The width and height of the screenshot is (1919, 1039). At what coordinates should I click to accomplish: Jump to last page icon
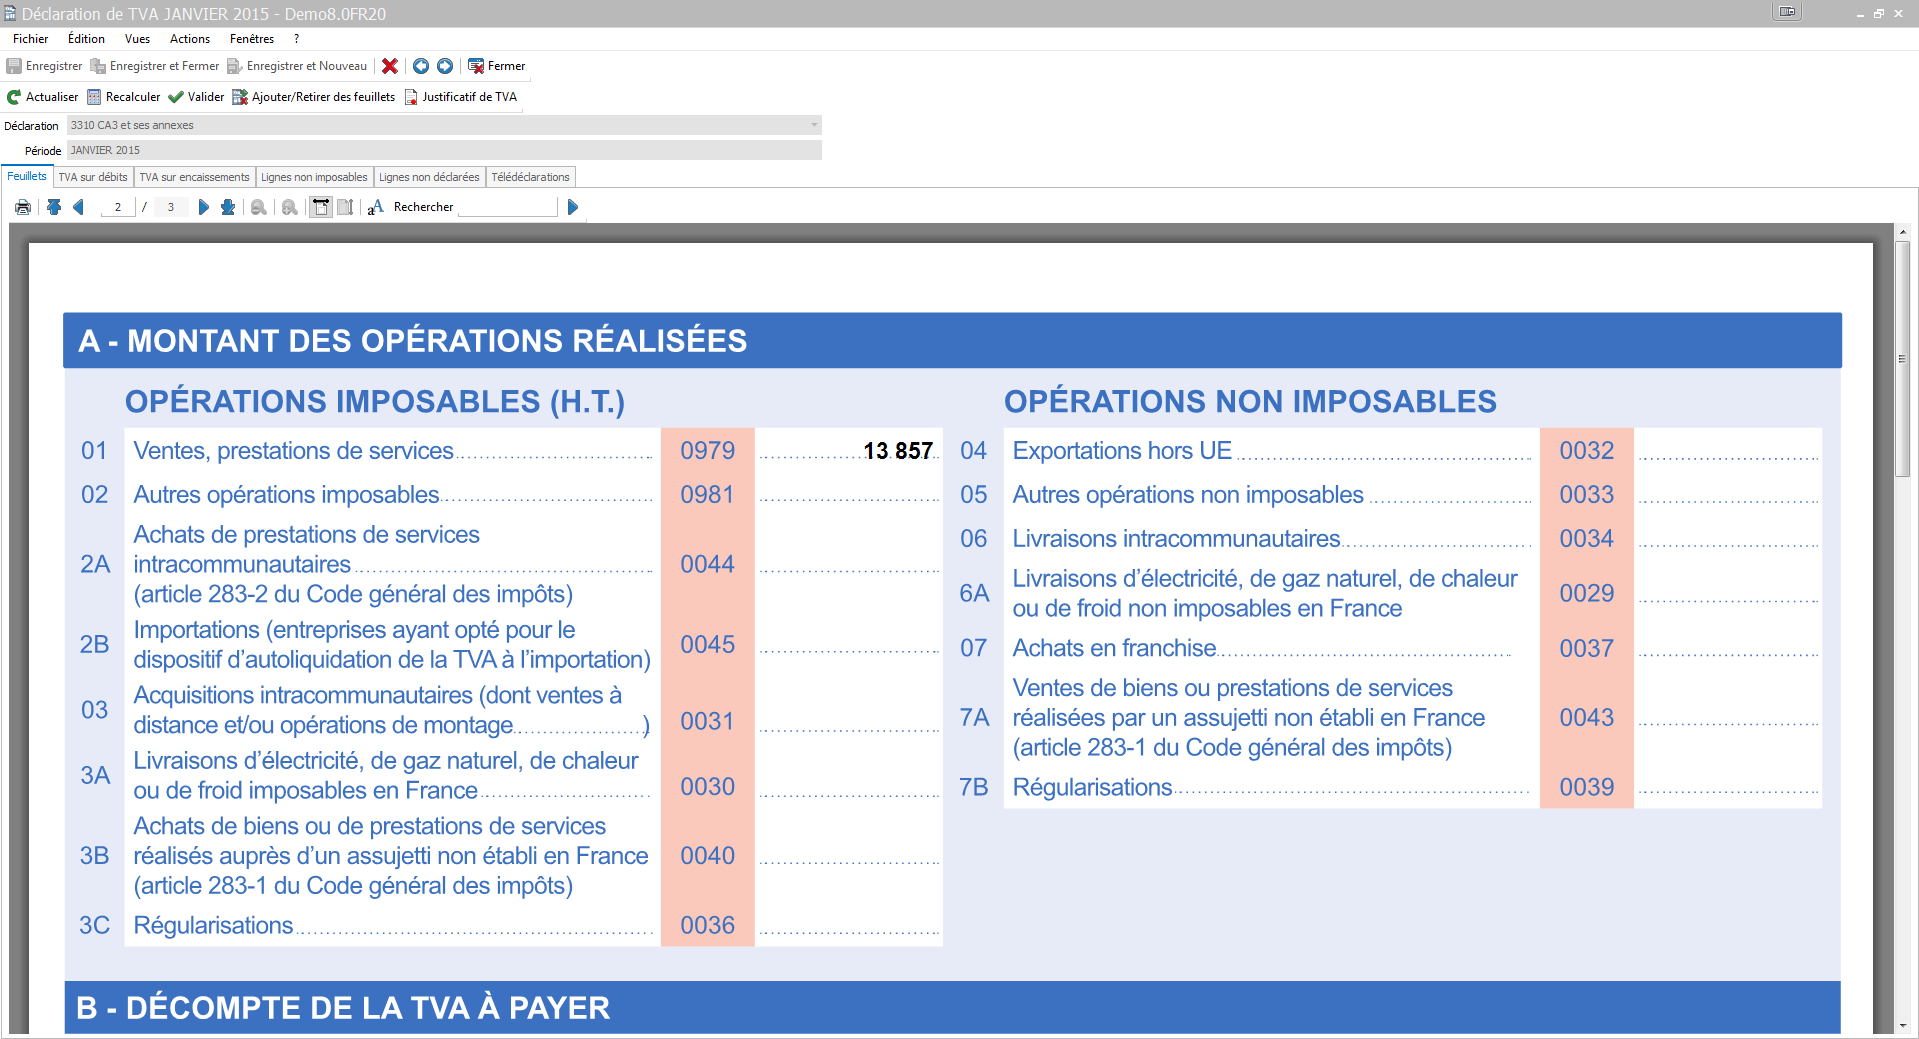coord(228,207)
